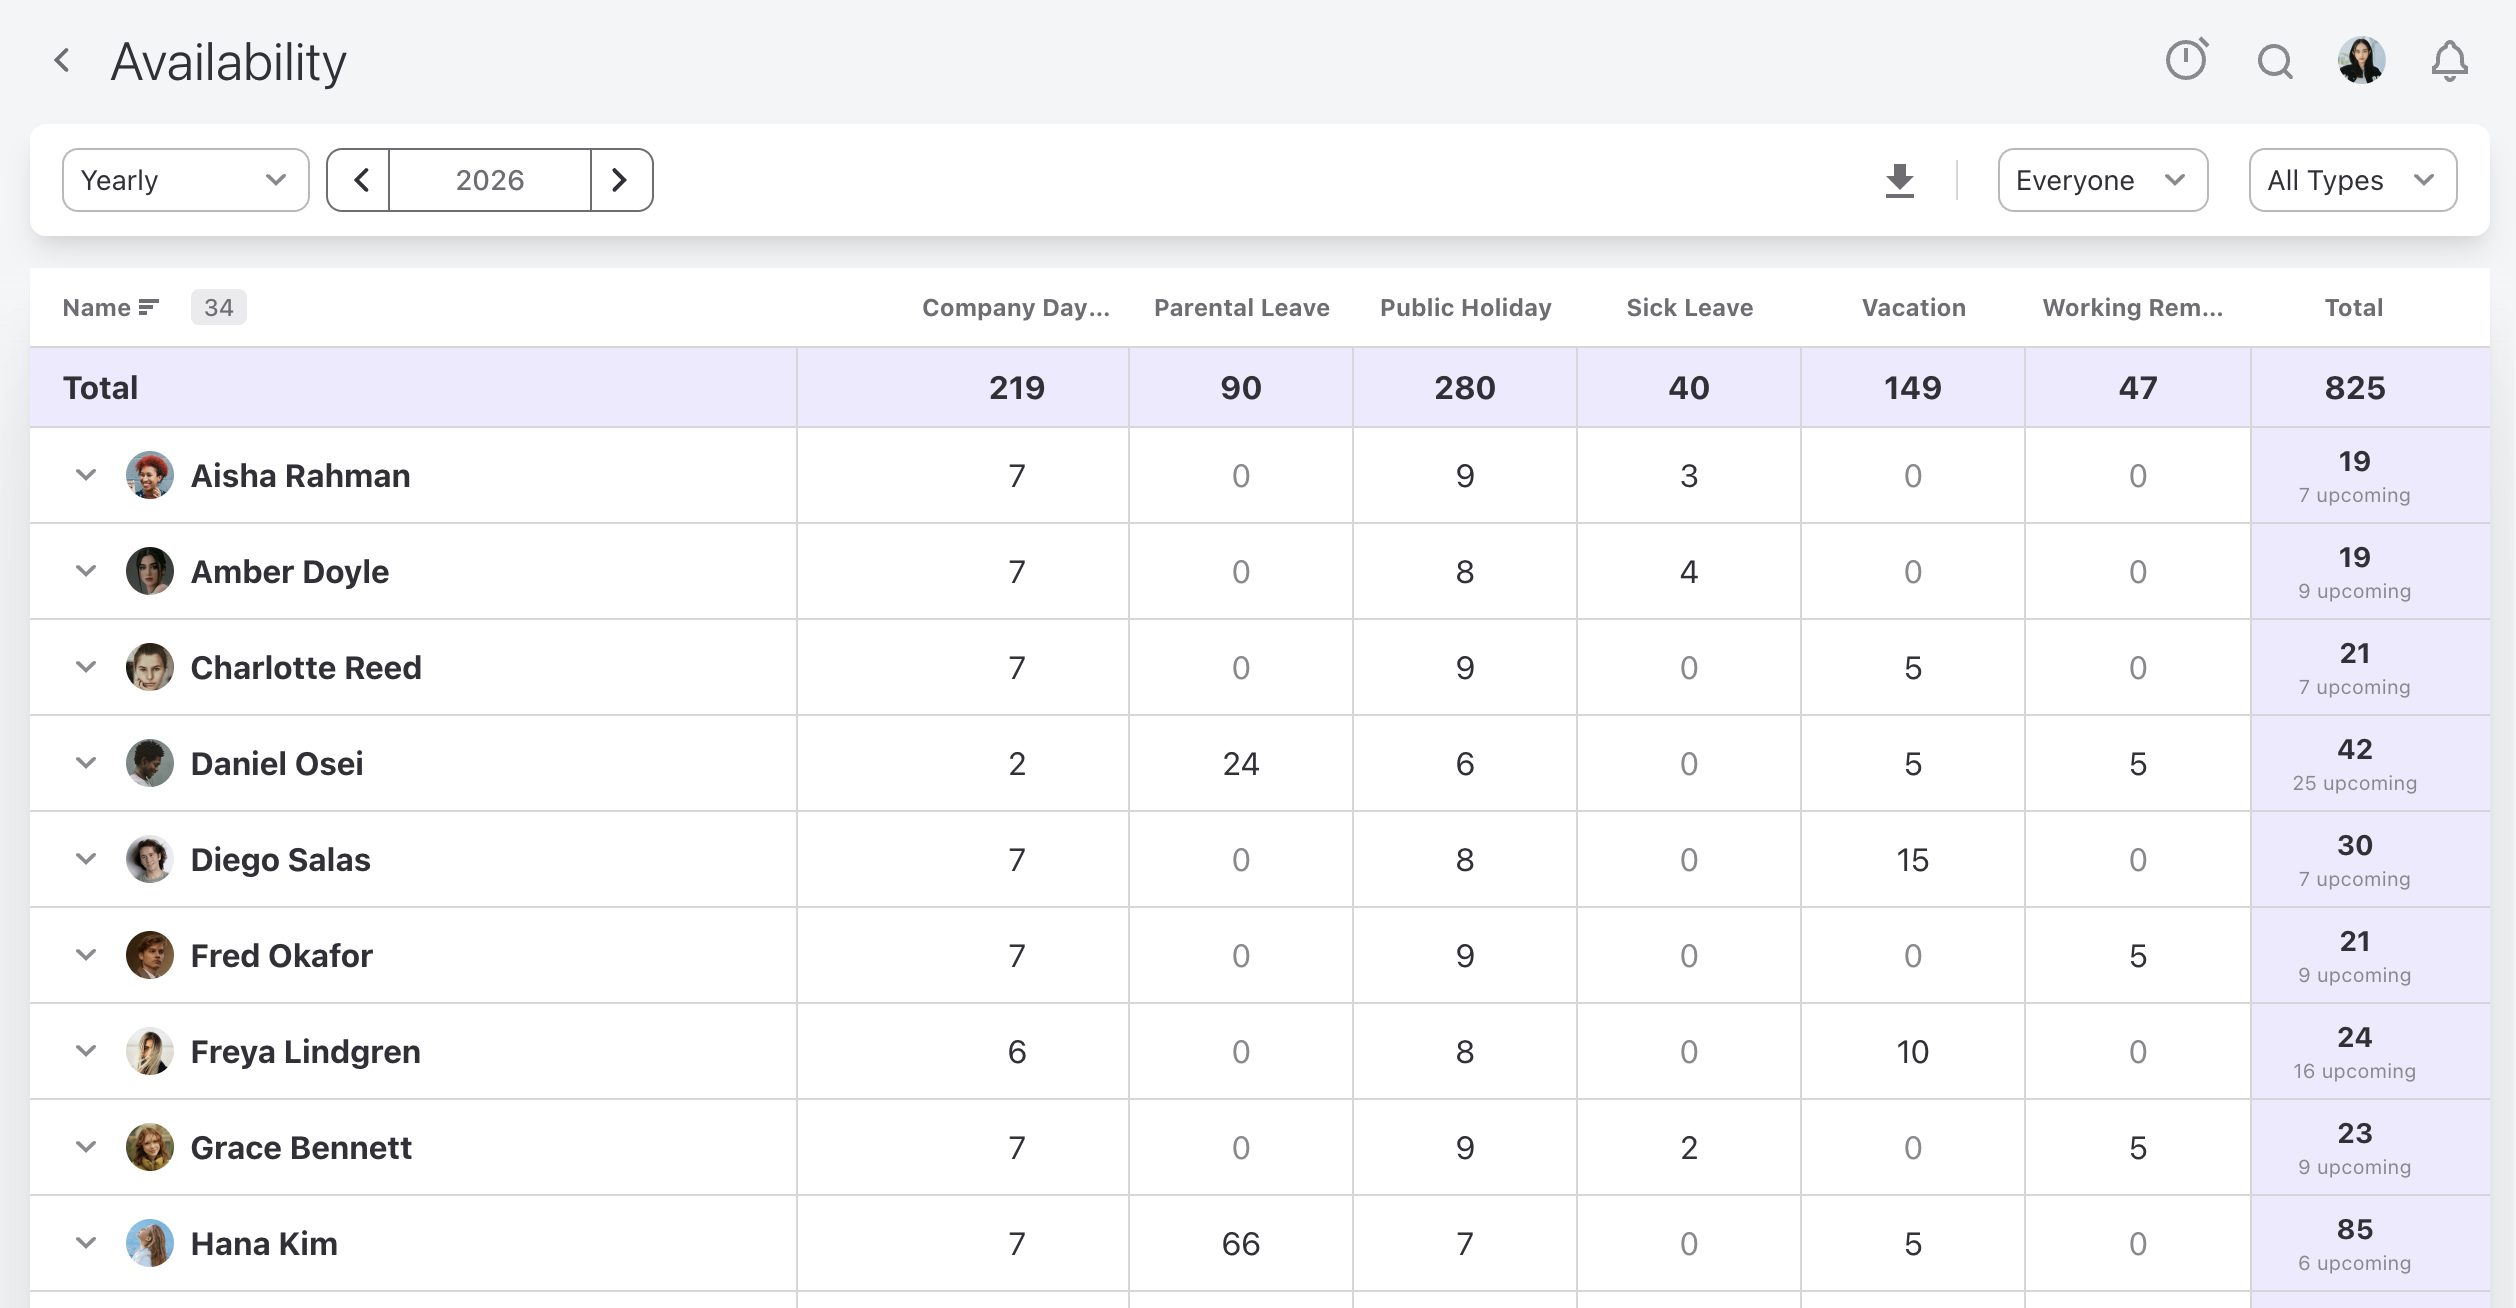The height and width of the screenshot is (1308, 2516).
Task: Click Hana Kim's avatar
Action: 150,1243
